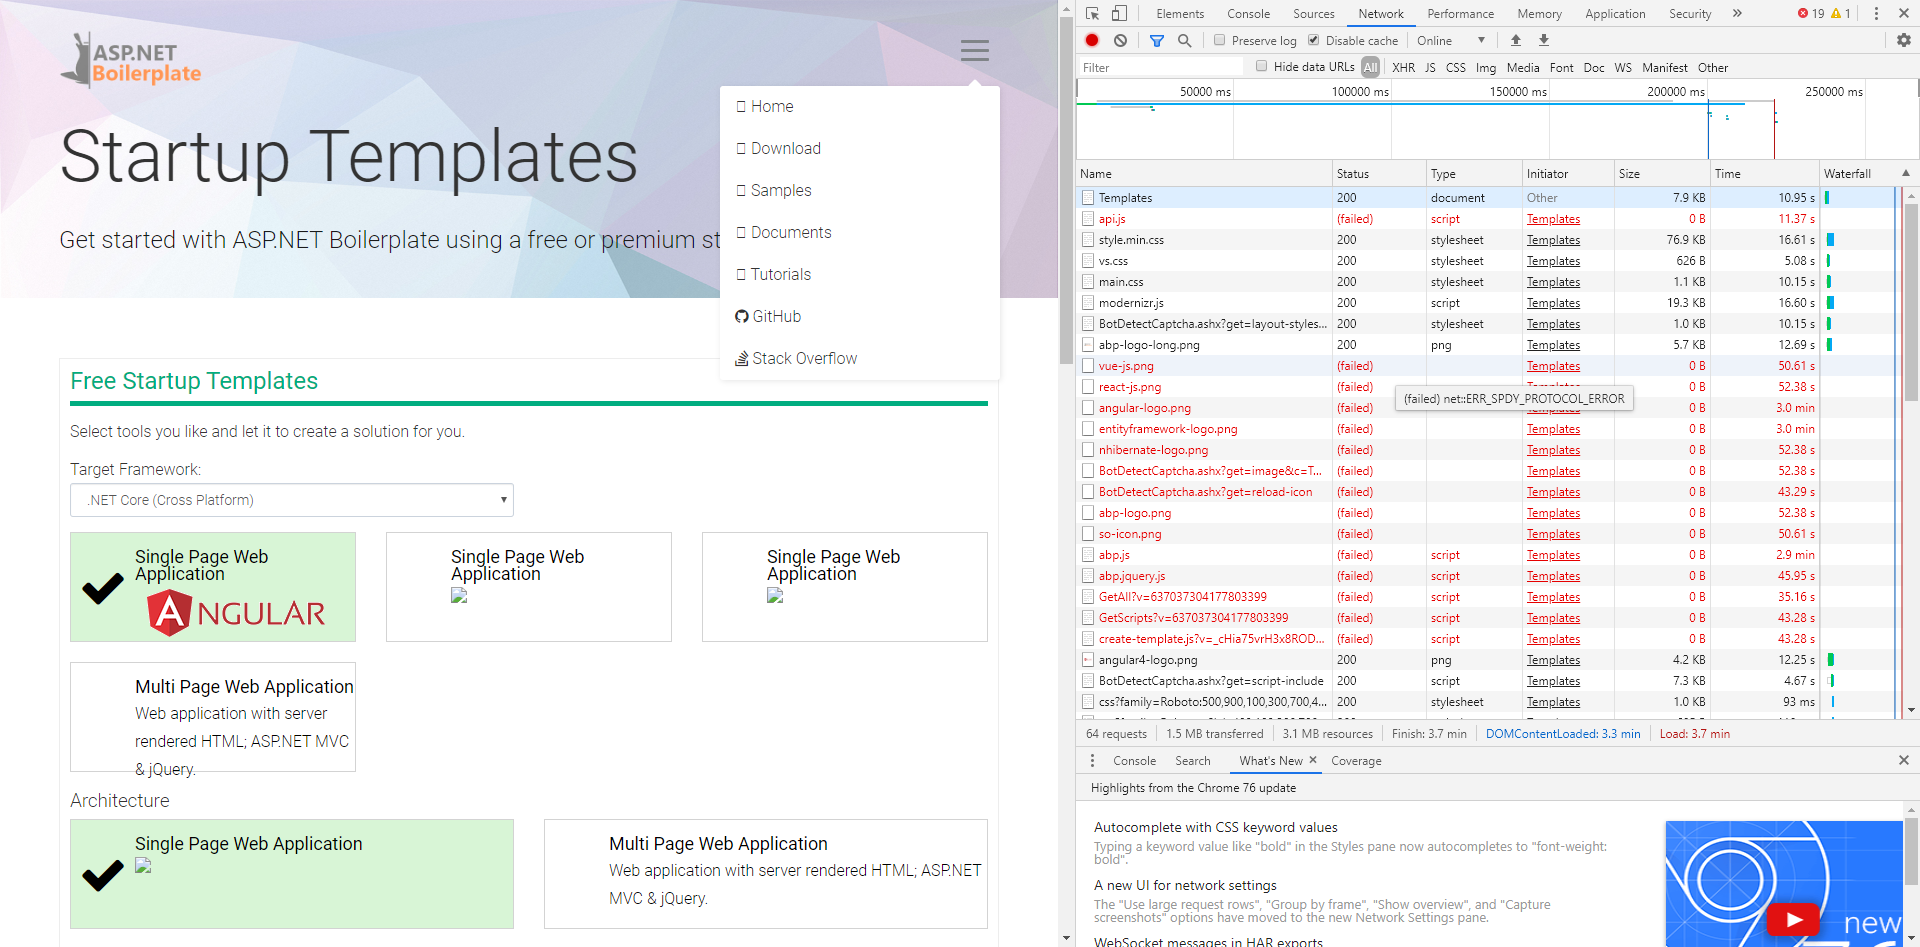Open the network request filter bar
The height and width of the screenshot is (947, 1920).
(x=1157, y=40)
